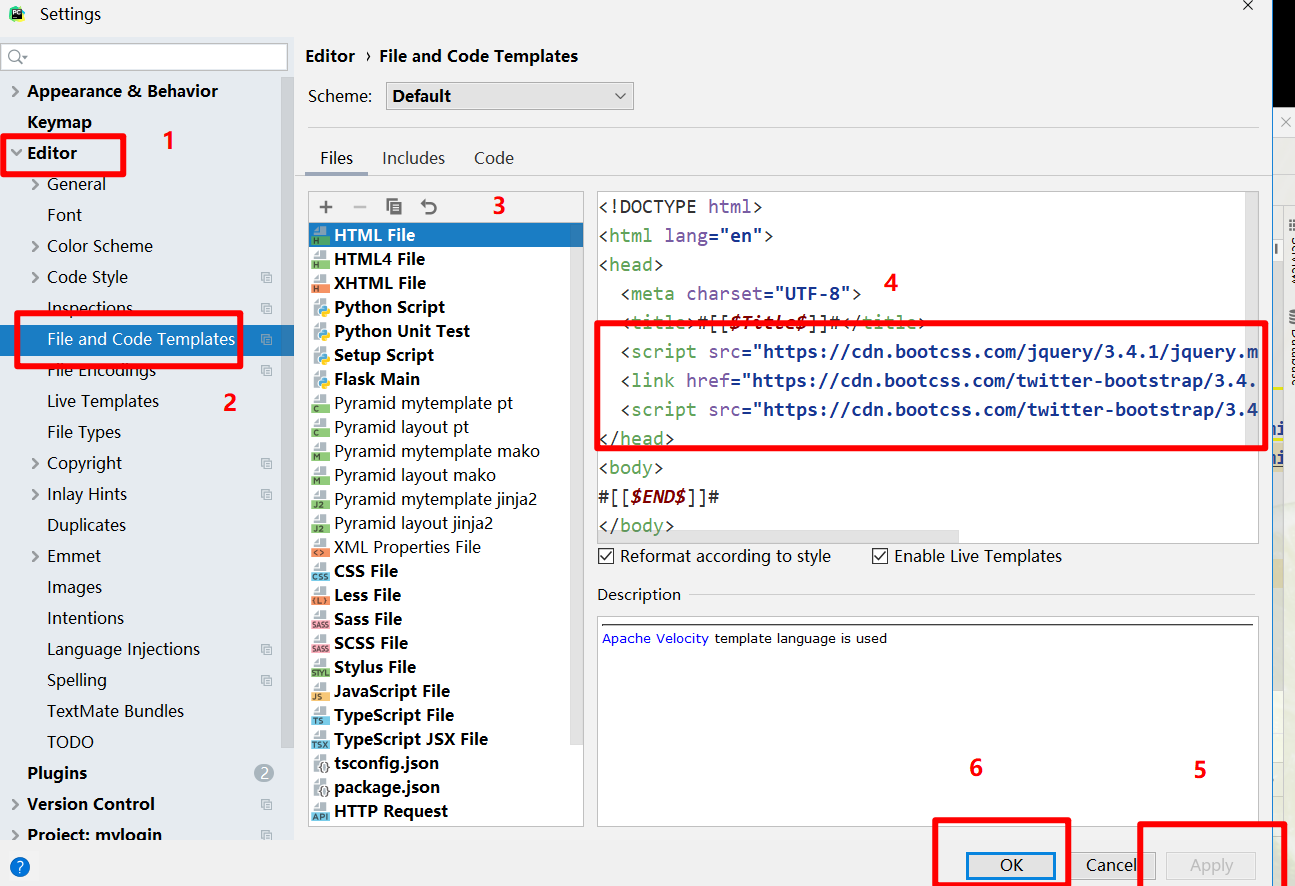Select the Python Script template icon

(321, 307)
